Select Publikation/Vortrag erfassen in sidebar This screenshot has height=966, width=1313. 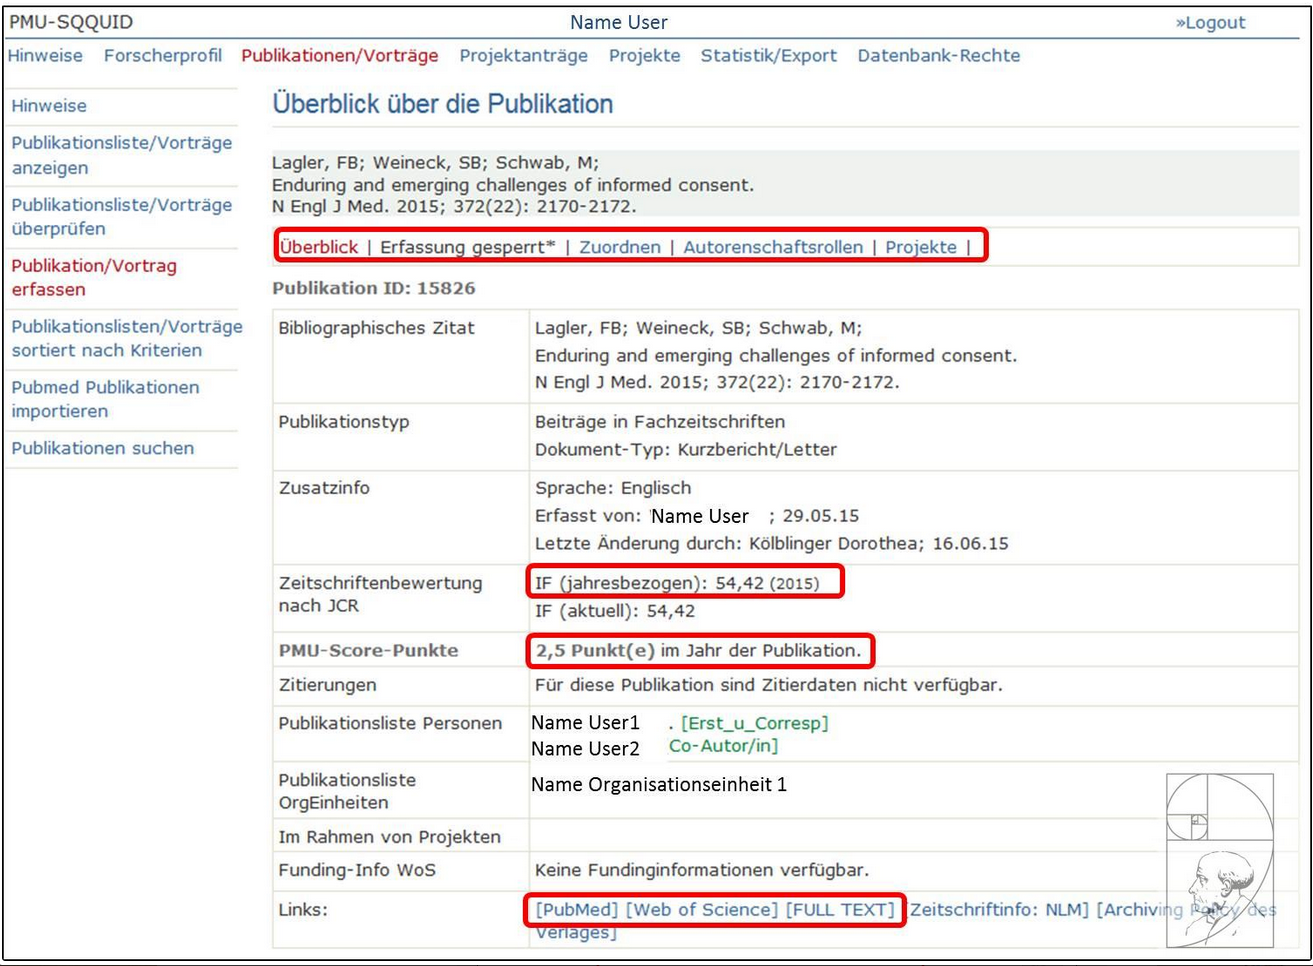(94, 278)
